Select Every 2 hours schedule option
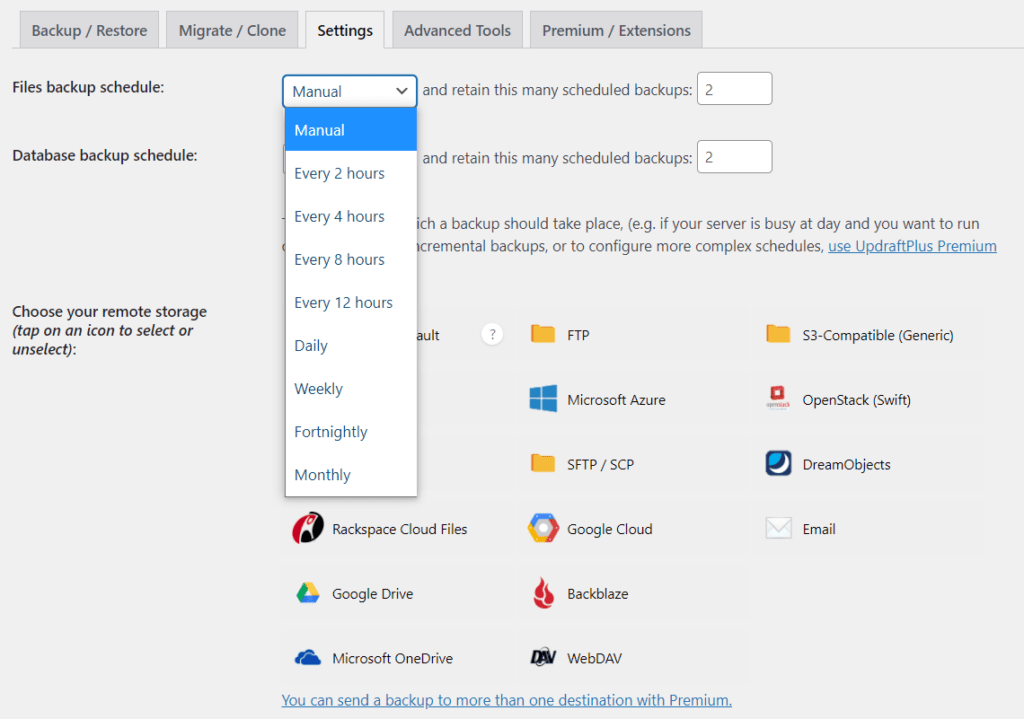The width and height of the screenshot is (1024, 719). (x=351, y=173)
